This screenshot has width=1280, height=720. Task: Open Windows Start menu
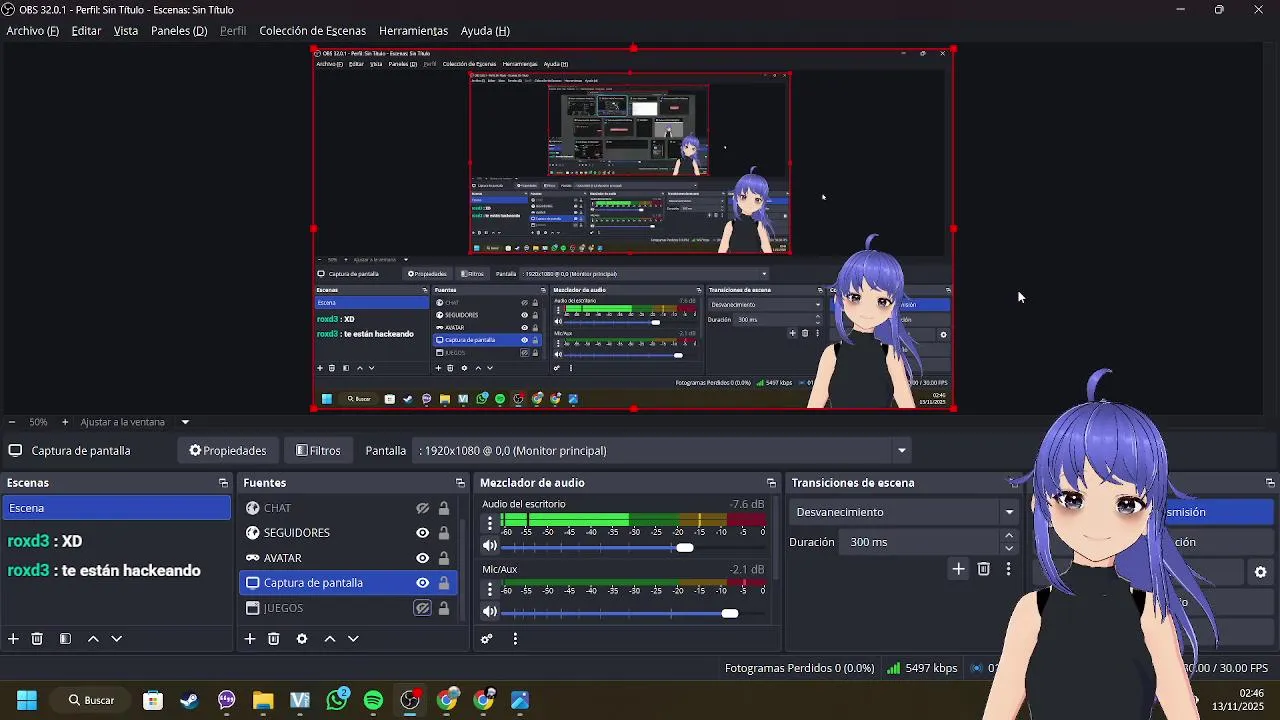click(27, 700)
